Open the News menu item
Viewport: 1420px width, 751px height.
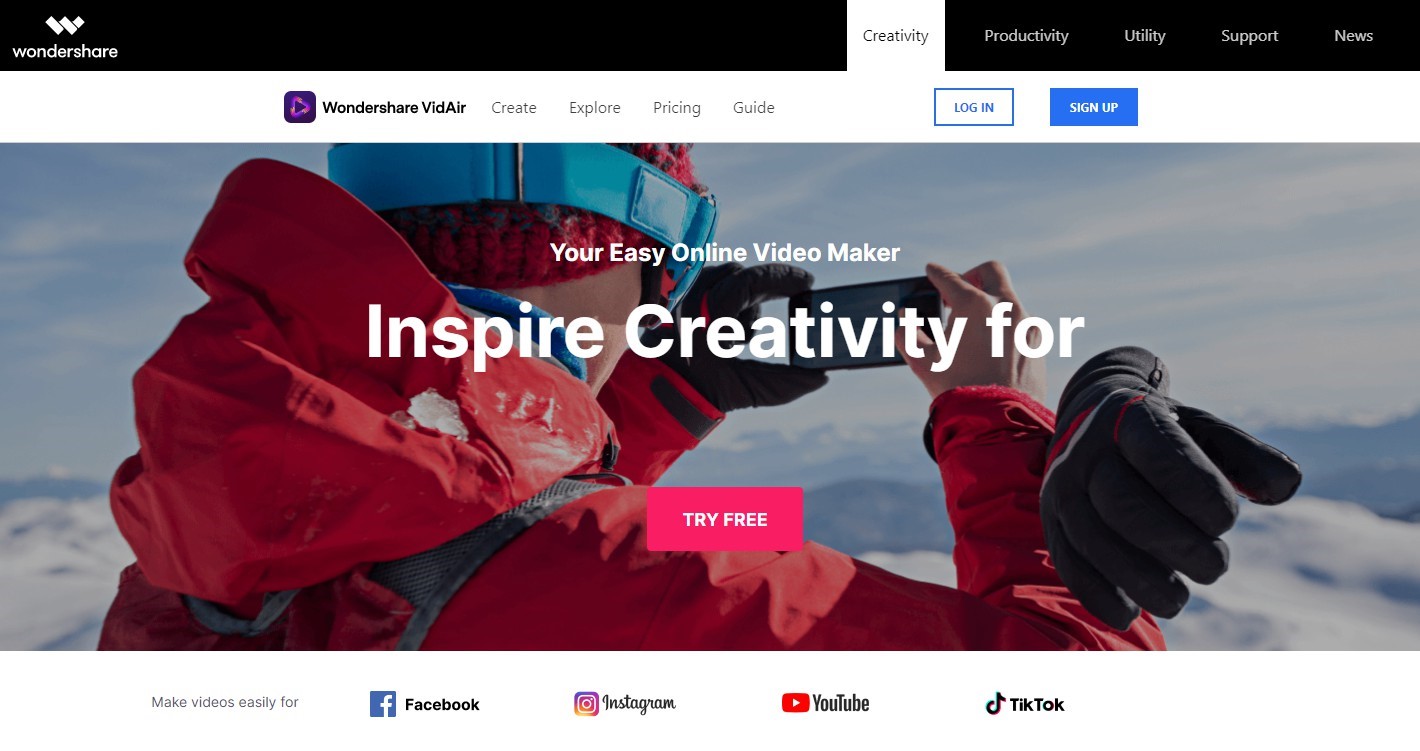[1353, 35]
